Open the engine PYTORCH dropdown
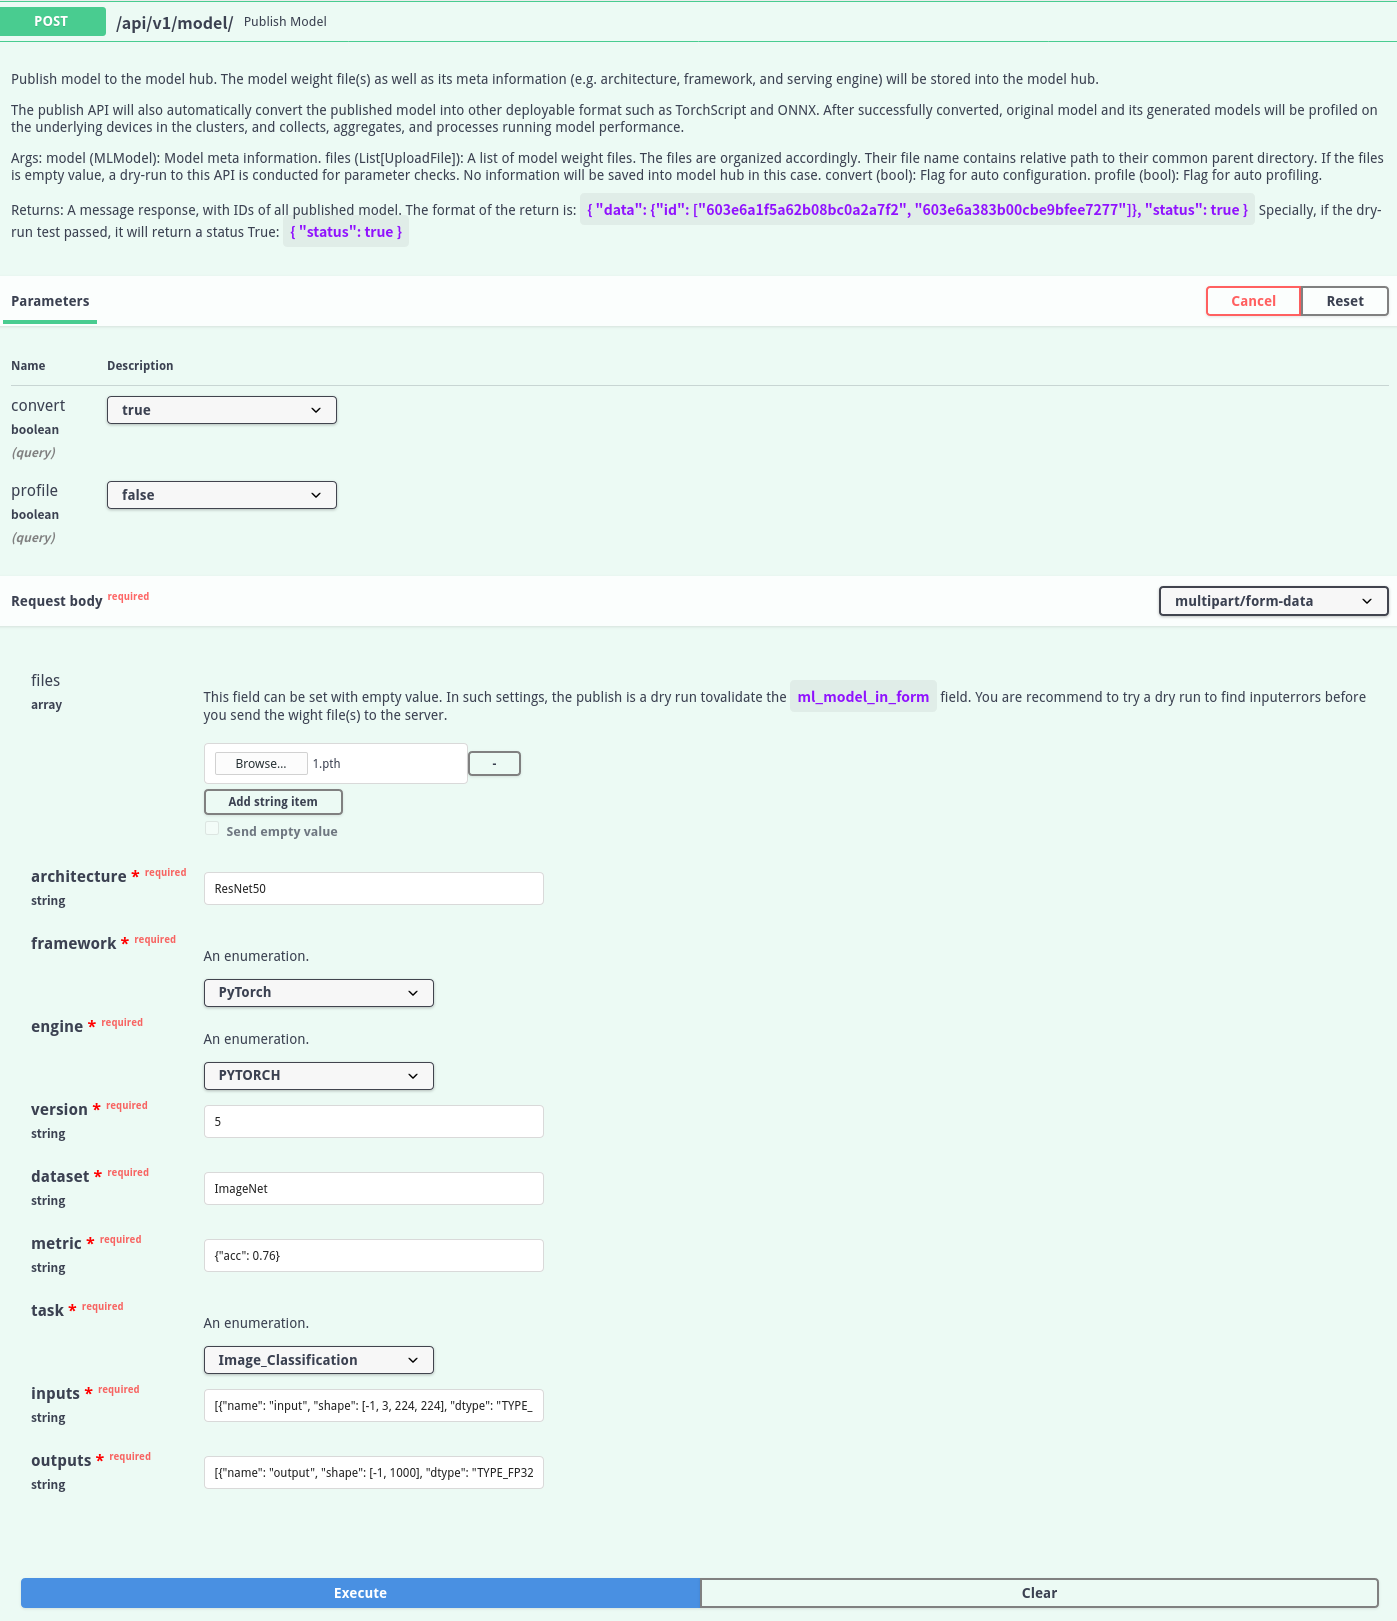 click(319, 1076)
